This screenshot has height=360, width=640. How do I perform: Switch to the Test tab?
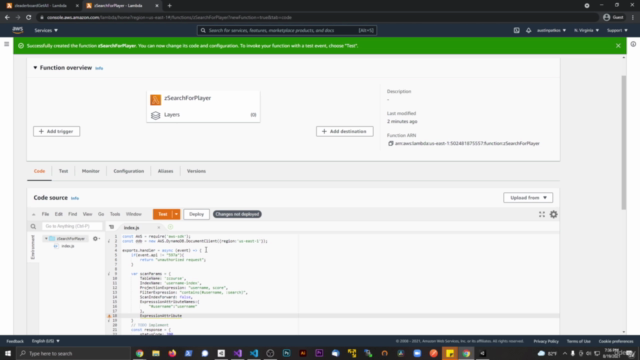63,171
